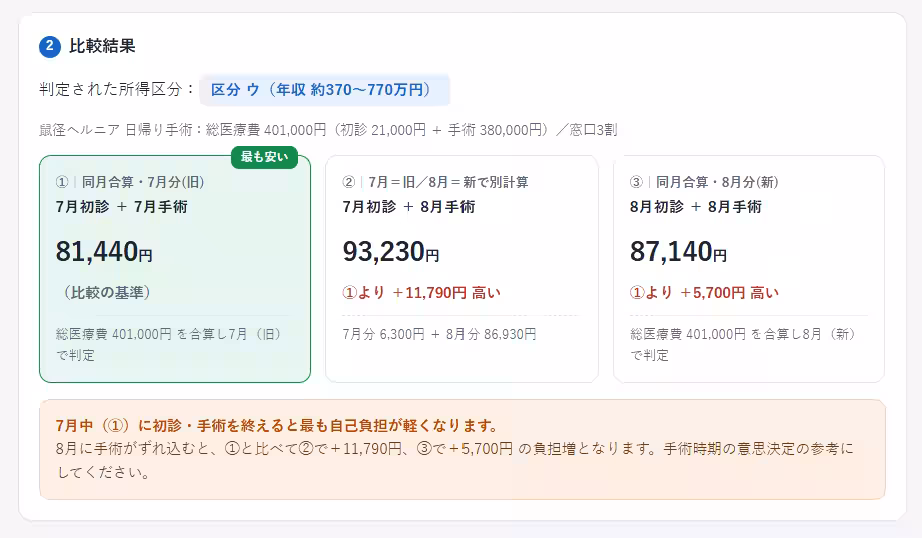Click the 最も安い green badge
Image resolution: width=922 pixels, height=538 pixels.
tap(264, 156)
